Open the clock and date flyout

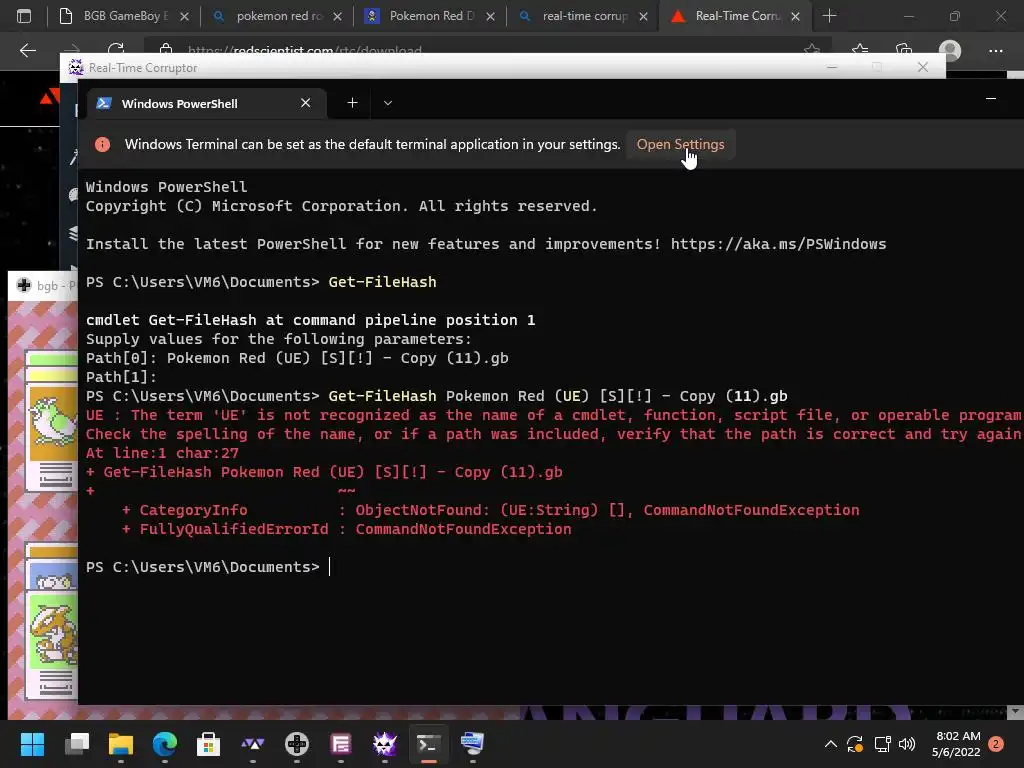tap(956, 744)
